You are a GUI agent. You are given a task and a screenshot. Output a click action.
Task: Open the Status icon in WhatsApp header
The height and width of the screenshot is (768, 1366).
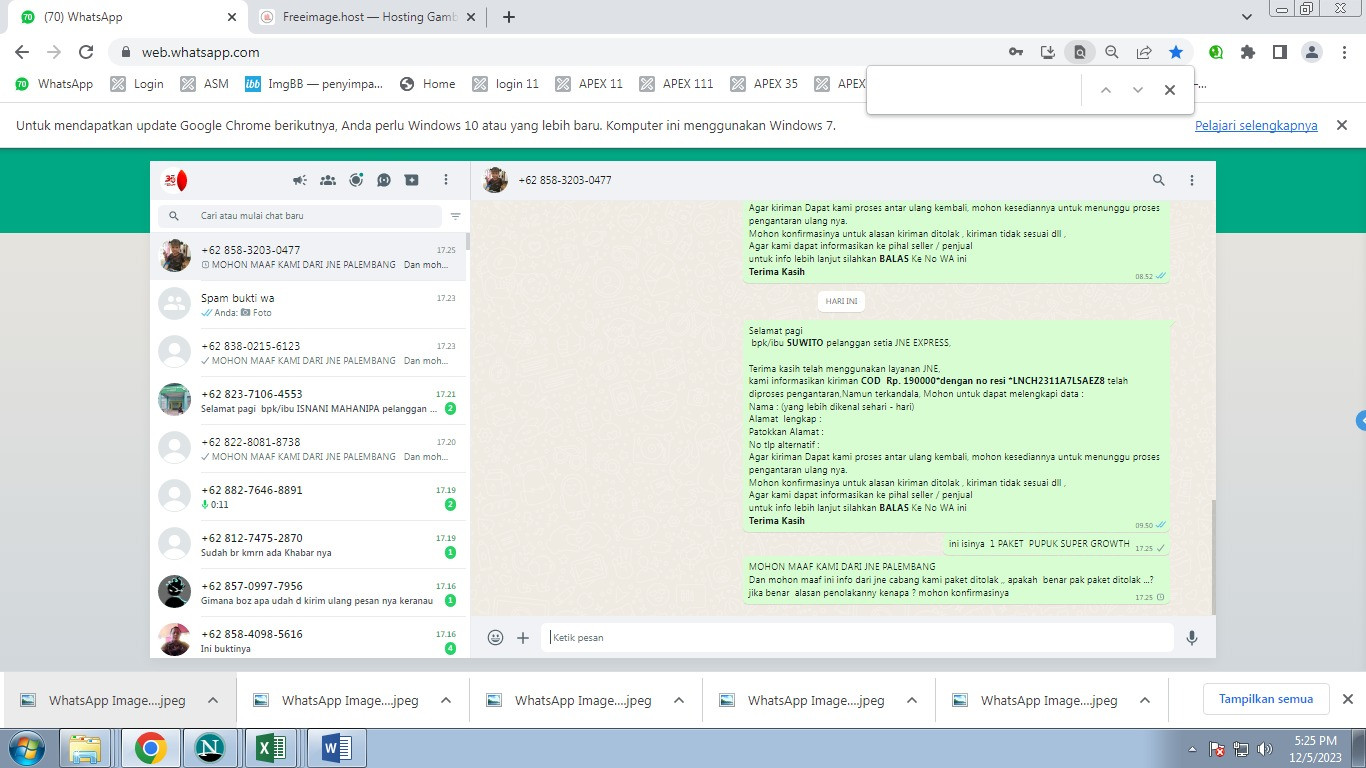pos(356,180)
